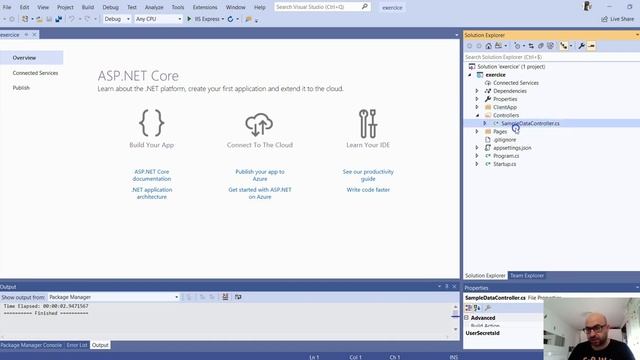Image resolution: width=640 pixels, height=360 pixels.
Task: Click the New Project toolbar icon
Action: 25,19
